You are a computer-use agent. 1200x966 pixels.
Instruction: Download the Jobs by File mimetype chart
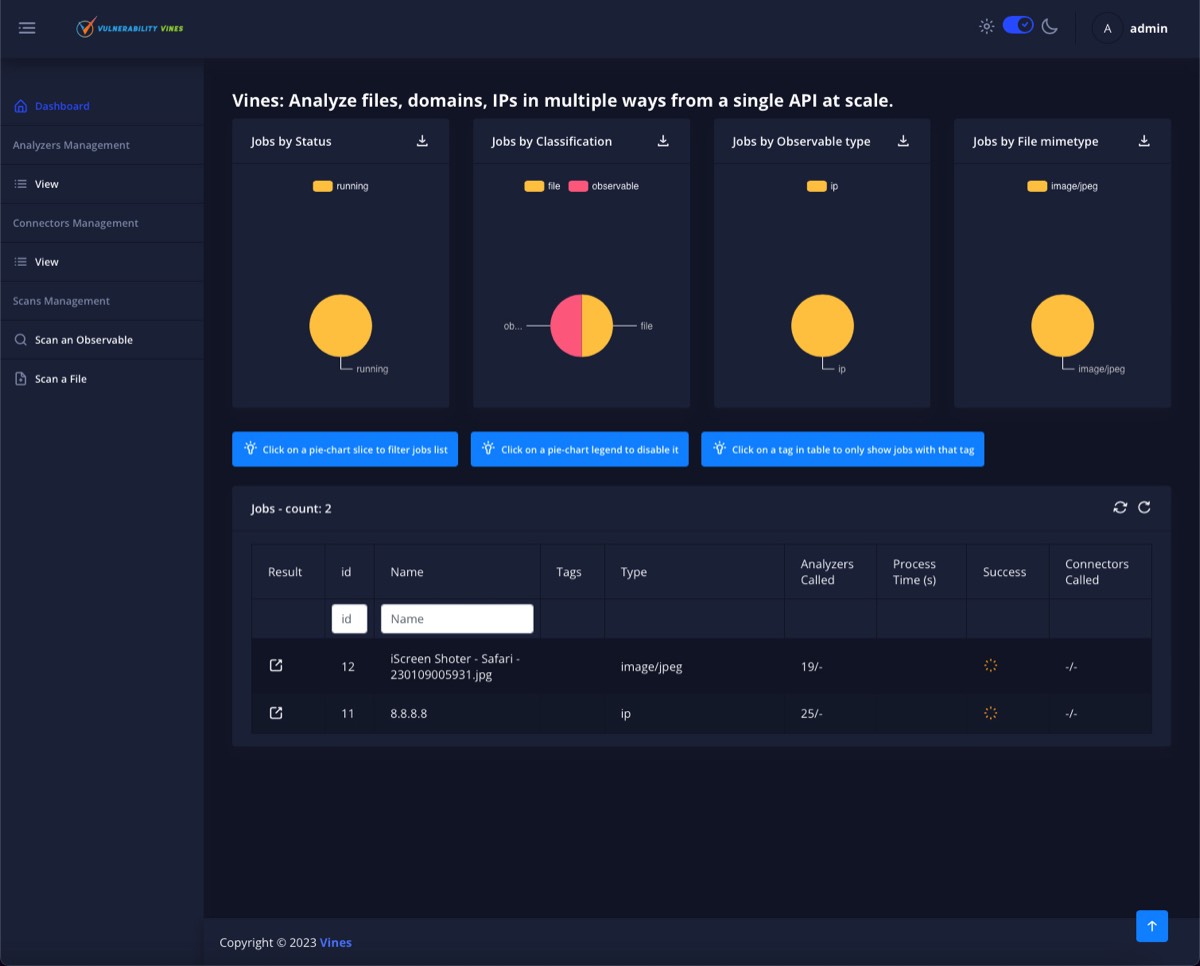1144,141
